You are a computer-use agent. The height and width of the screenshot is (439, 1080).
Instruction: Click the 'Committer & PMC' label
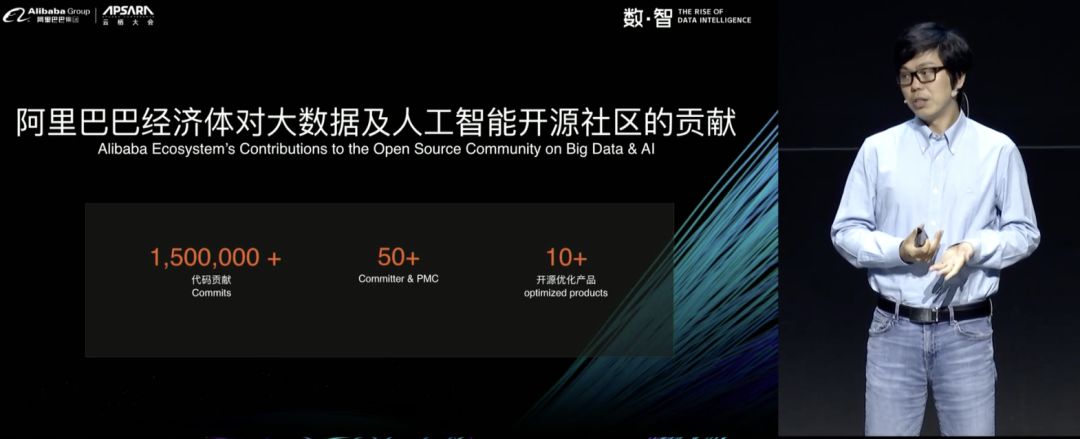tap(398, 279)
